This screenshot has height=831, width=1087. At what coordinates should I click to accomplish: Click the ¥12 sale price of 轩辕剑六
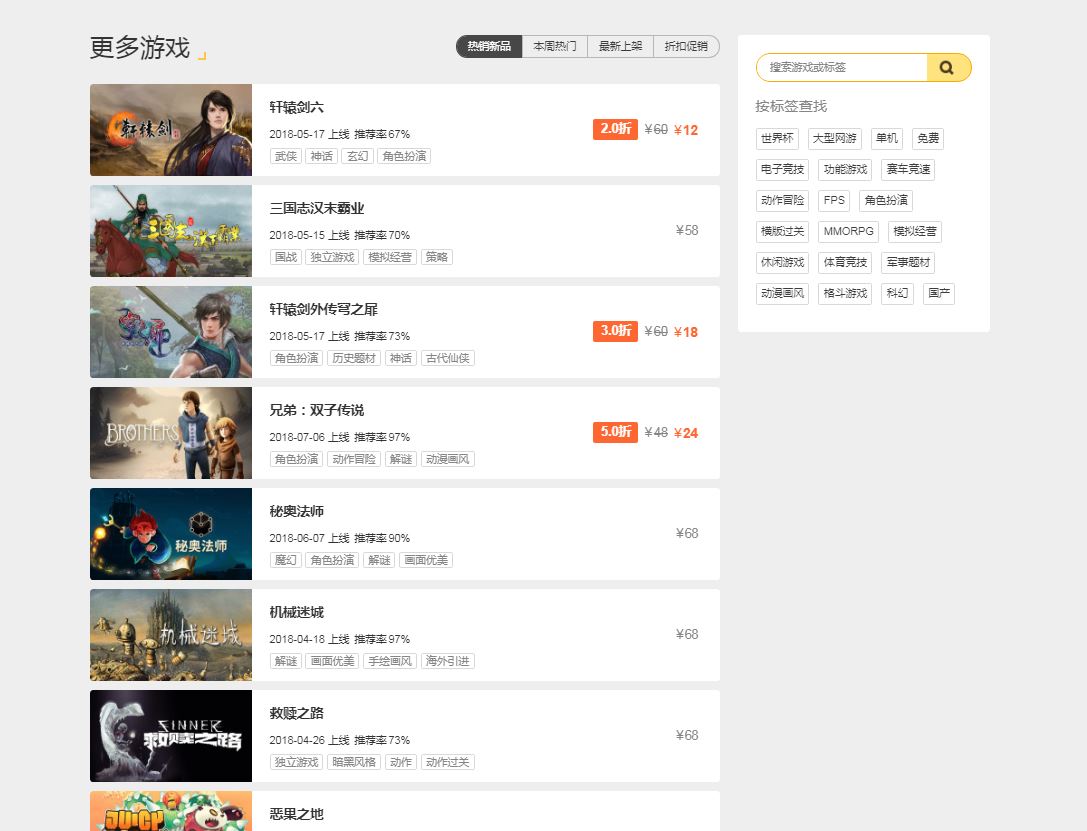pyautogui.click(x=686, y=130)
